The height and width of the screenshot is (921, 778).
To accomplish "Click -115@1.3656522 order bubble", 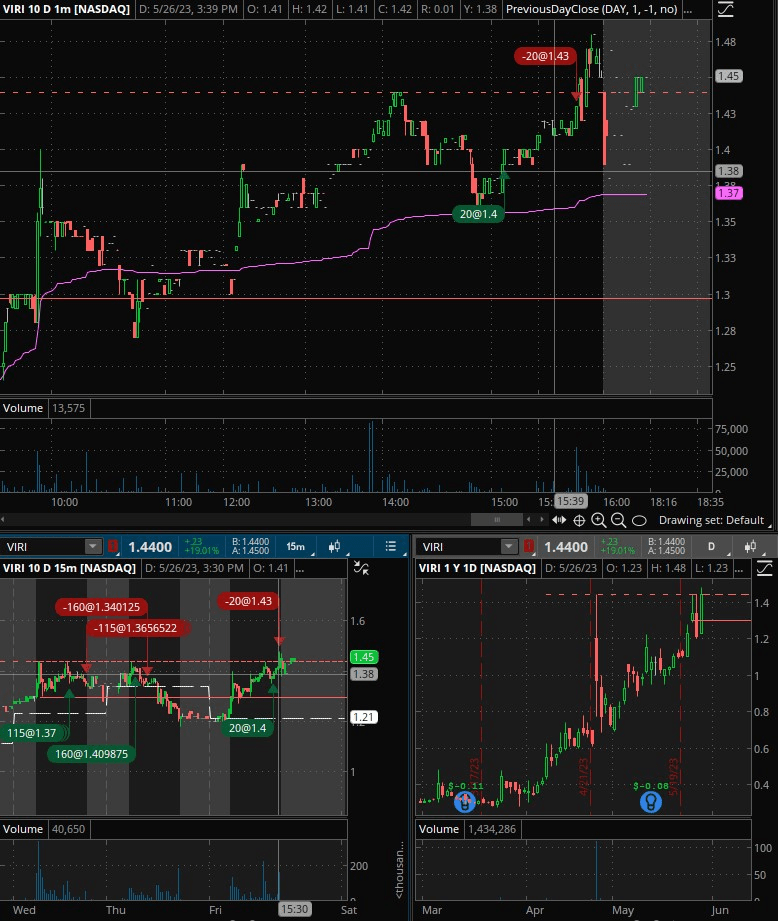I will (136, 628).
